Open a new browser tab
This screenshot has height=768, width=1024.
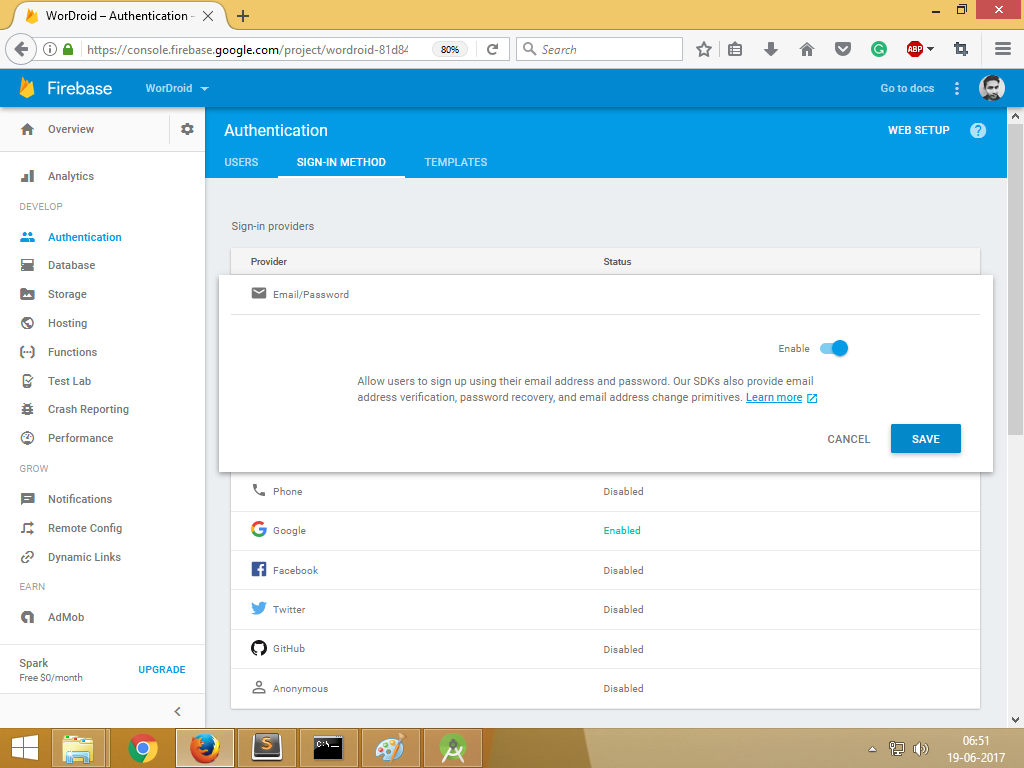(243, 16)
